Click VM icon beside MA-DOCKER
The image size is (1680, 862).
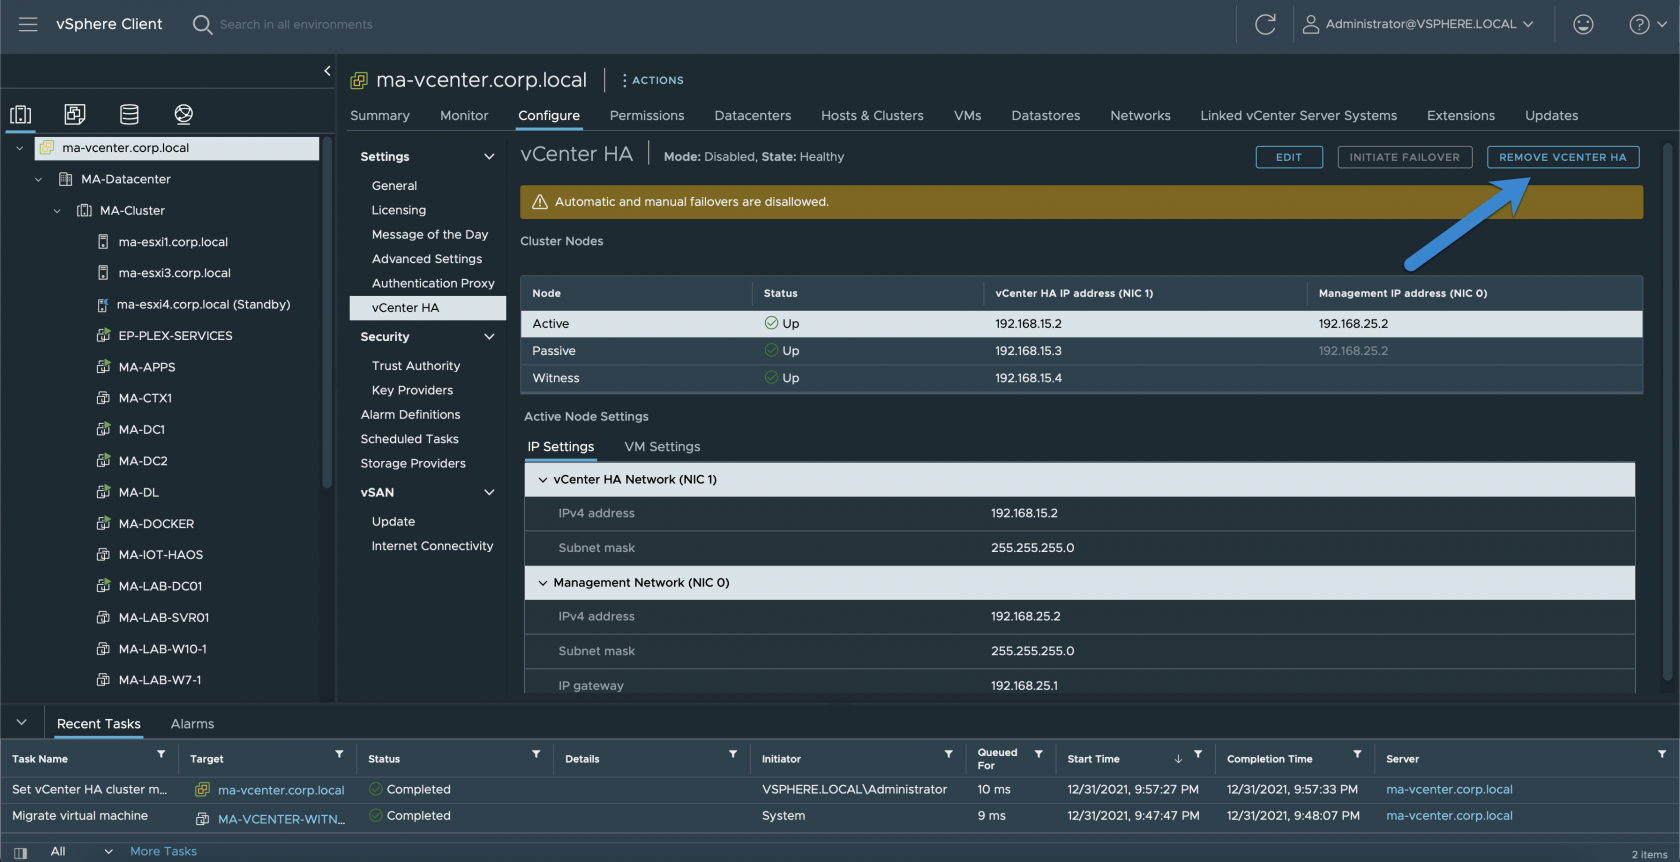pos(103,523)
